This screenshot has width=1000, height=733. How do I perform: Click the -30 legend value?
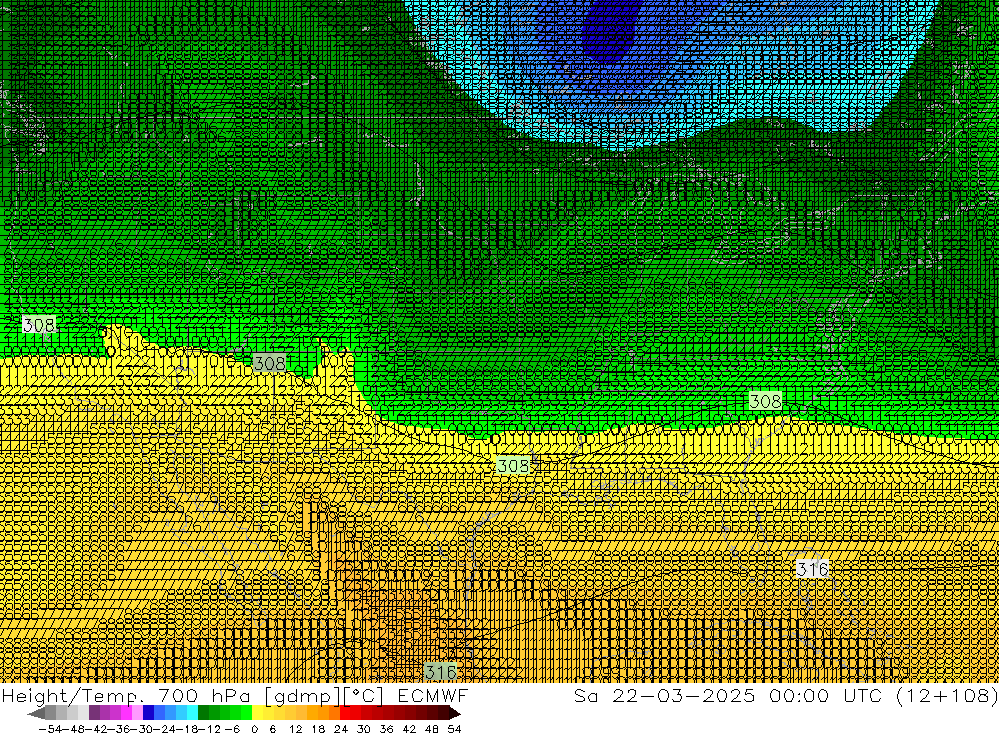tap(142, 729)
